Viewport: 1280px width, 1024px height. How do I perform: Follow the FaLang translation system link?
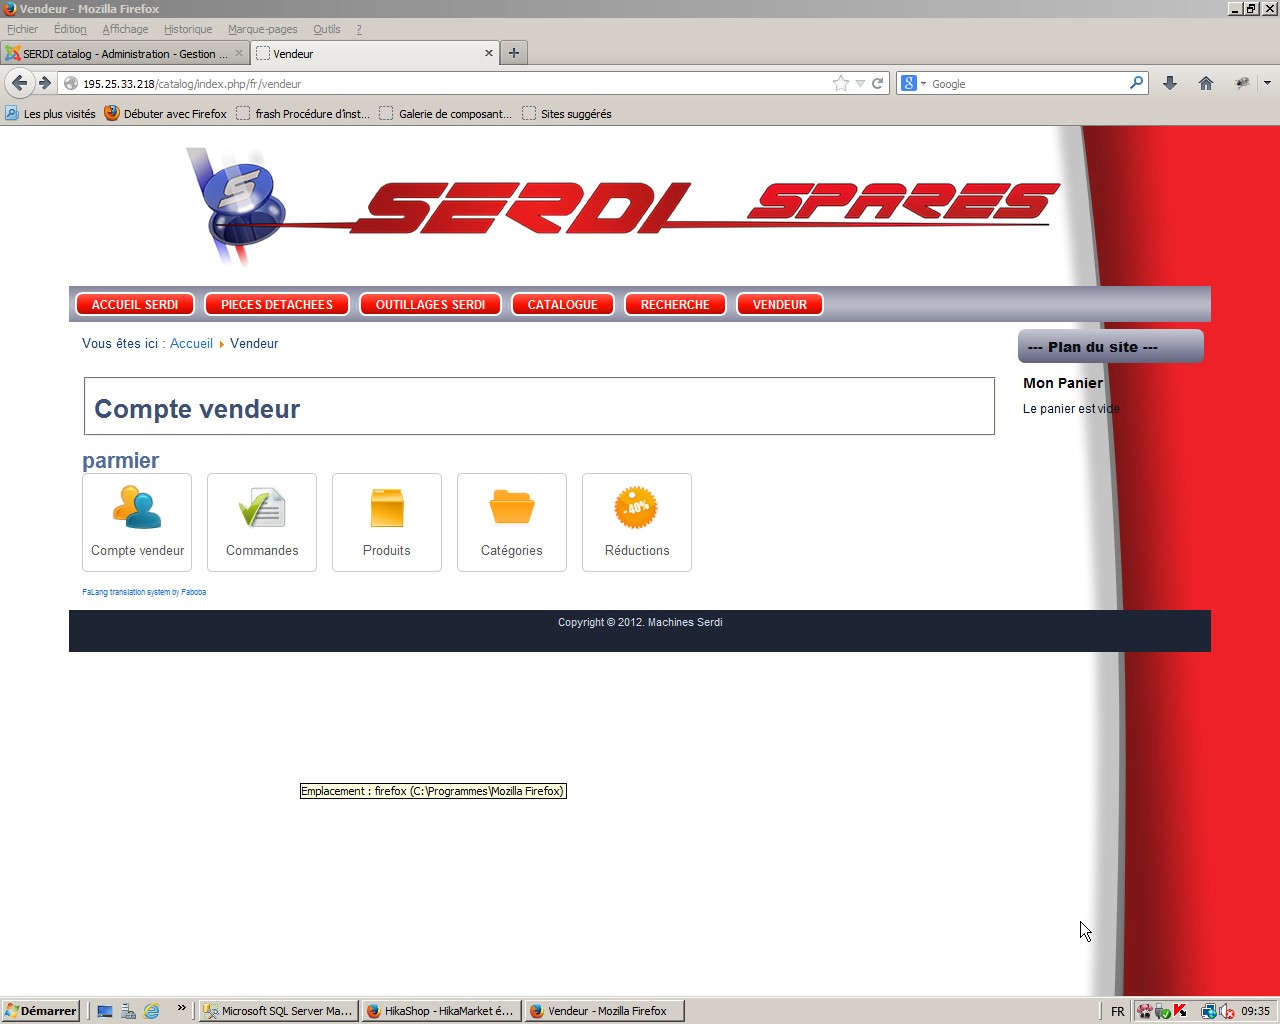(x=144, y=592)
